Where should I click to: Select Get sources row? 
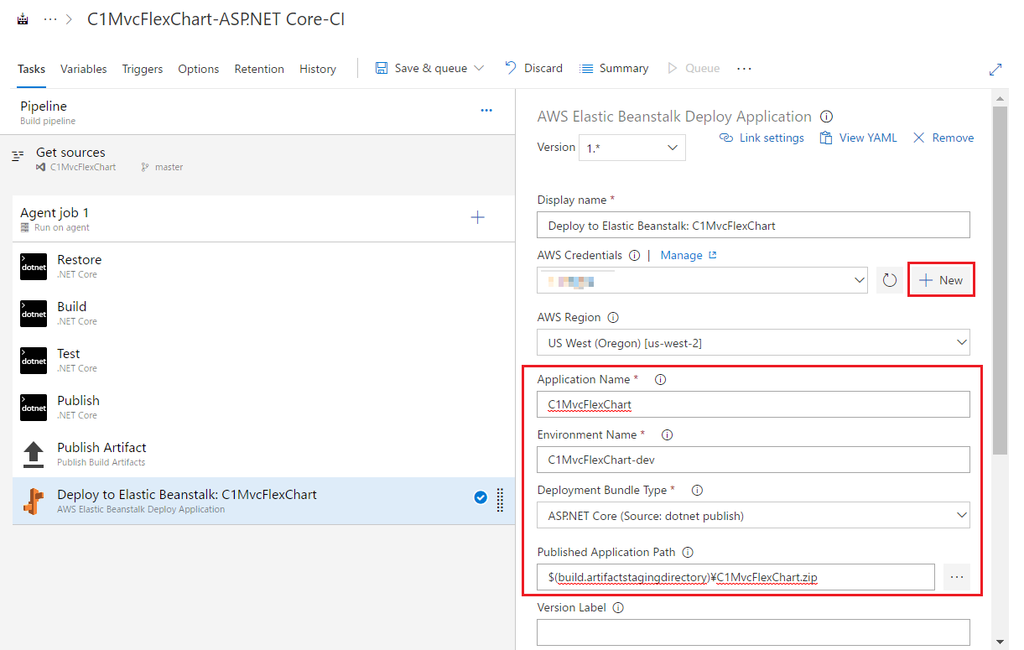(x=258, y=160)
